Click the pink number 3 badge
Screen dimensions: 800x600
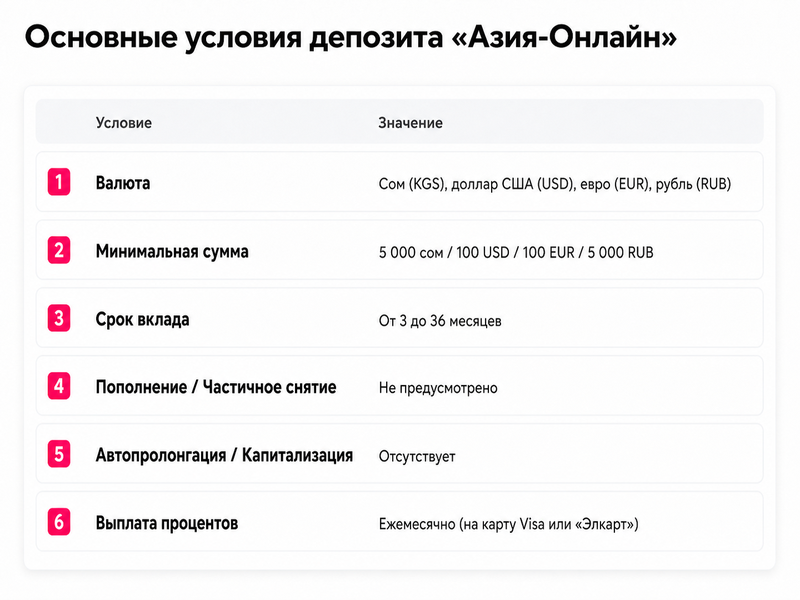(x=59, y=318)
